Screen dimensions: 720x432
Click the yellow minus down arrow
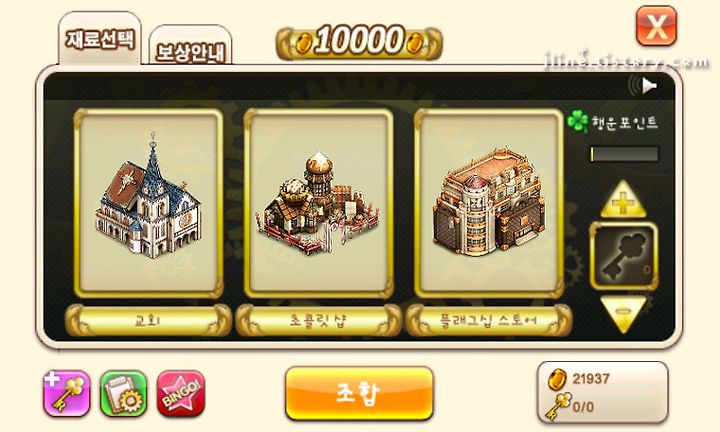pos(623,314)
